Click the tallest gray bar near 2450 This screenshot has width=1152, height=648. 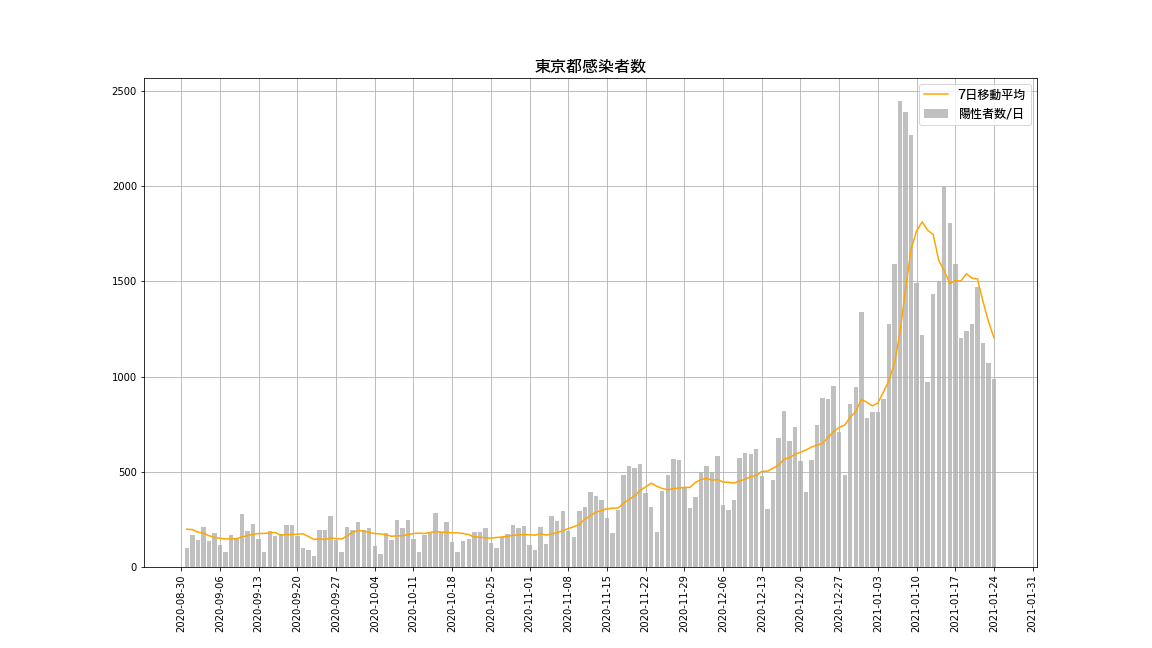(900, 334)
